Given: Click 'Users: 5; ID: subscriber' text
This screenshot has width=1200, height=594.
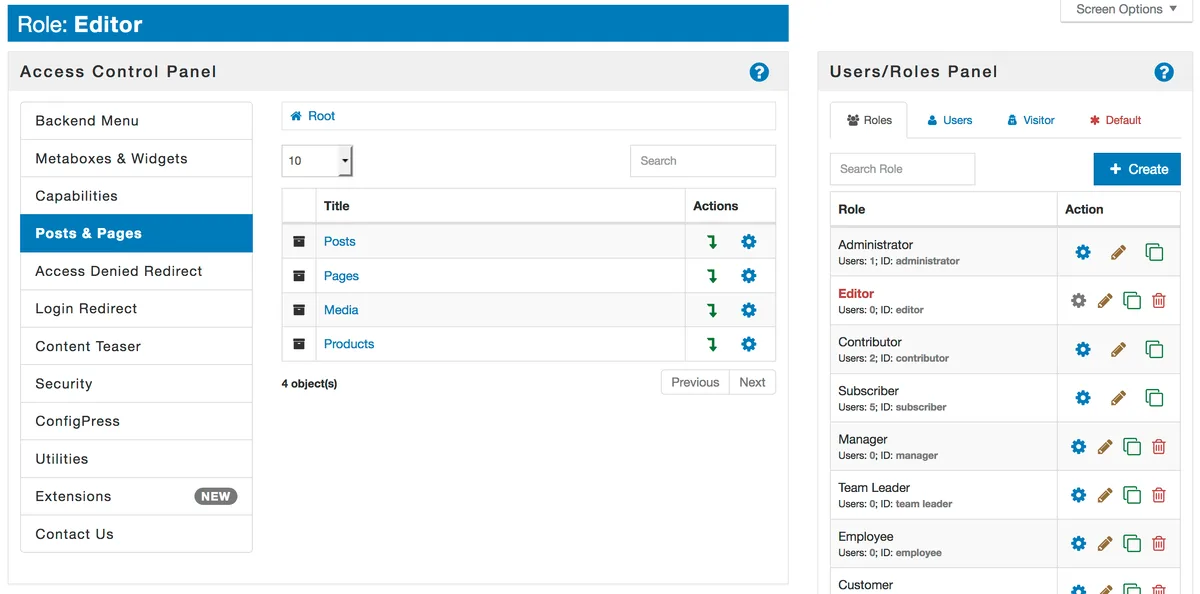Looking at the screenshot, I should click(892, 407).
